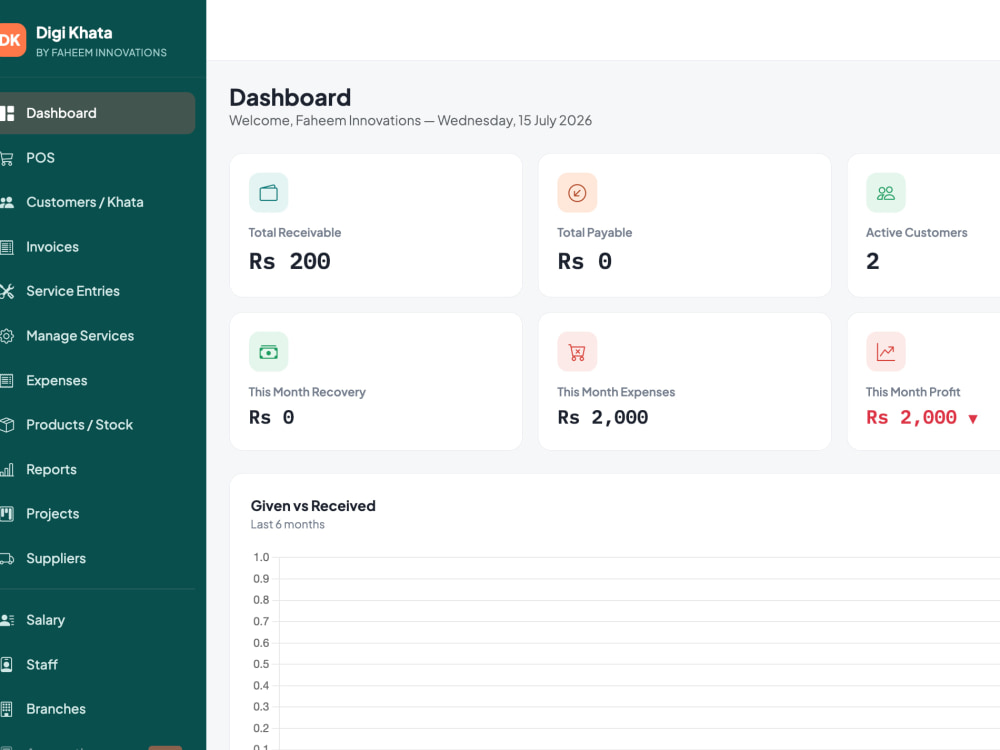Go to Products / Stock
The height and width of the screenshot is (750, 1000).
pos(98,425)
